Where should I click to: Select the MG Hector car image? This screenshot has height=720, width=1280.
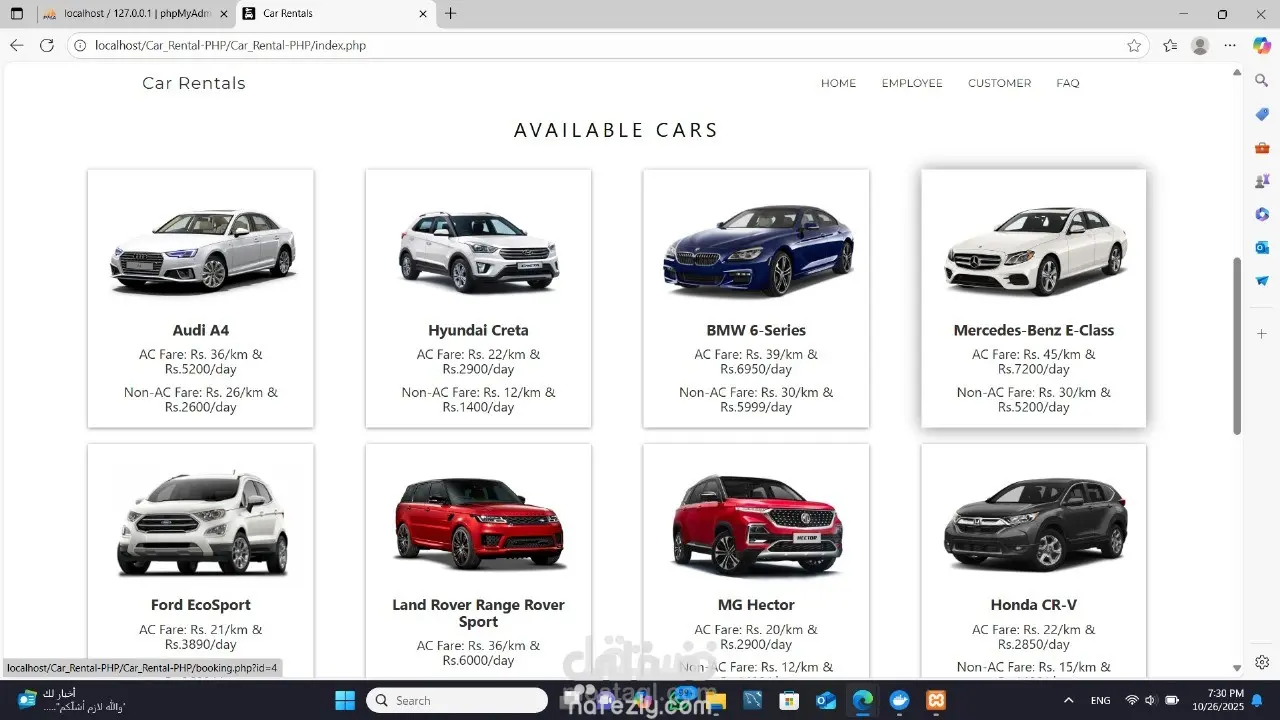757,526
